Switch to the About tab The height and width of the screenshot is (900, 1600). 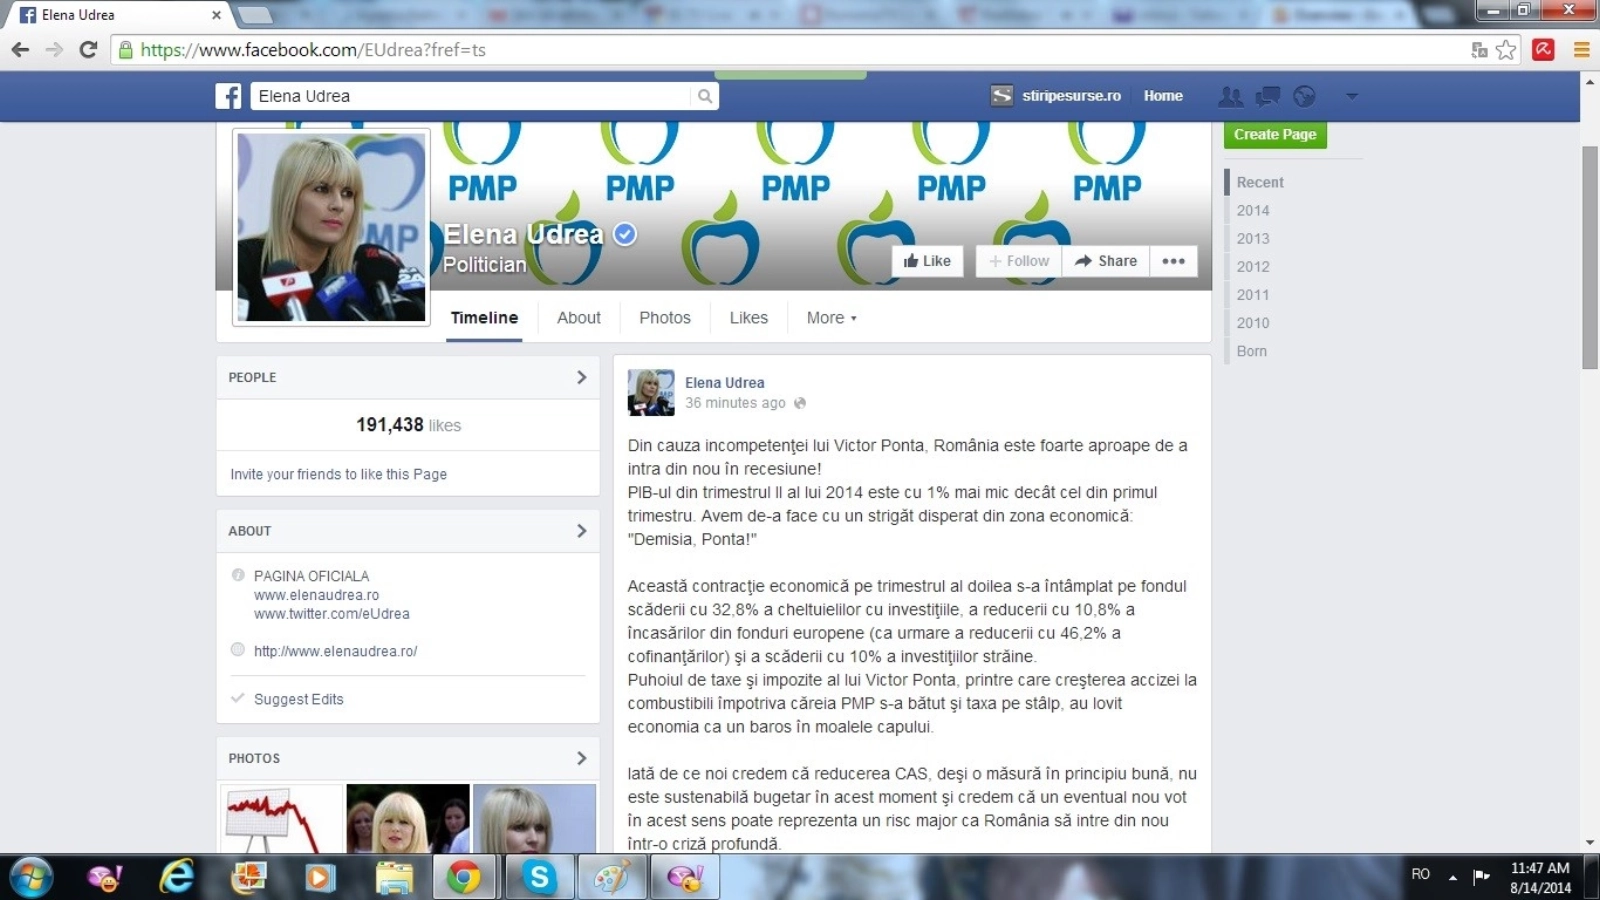[x=578, y=318]
